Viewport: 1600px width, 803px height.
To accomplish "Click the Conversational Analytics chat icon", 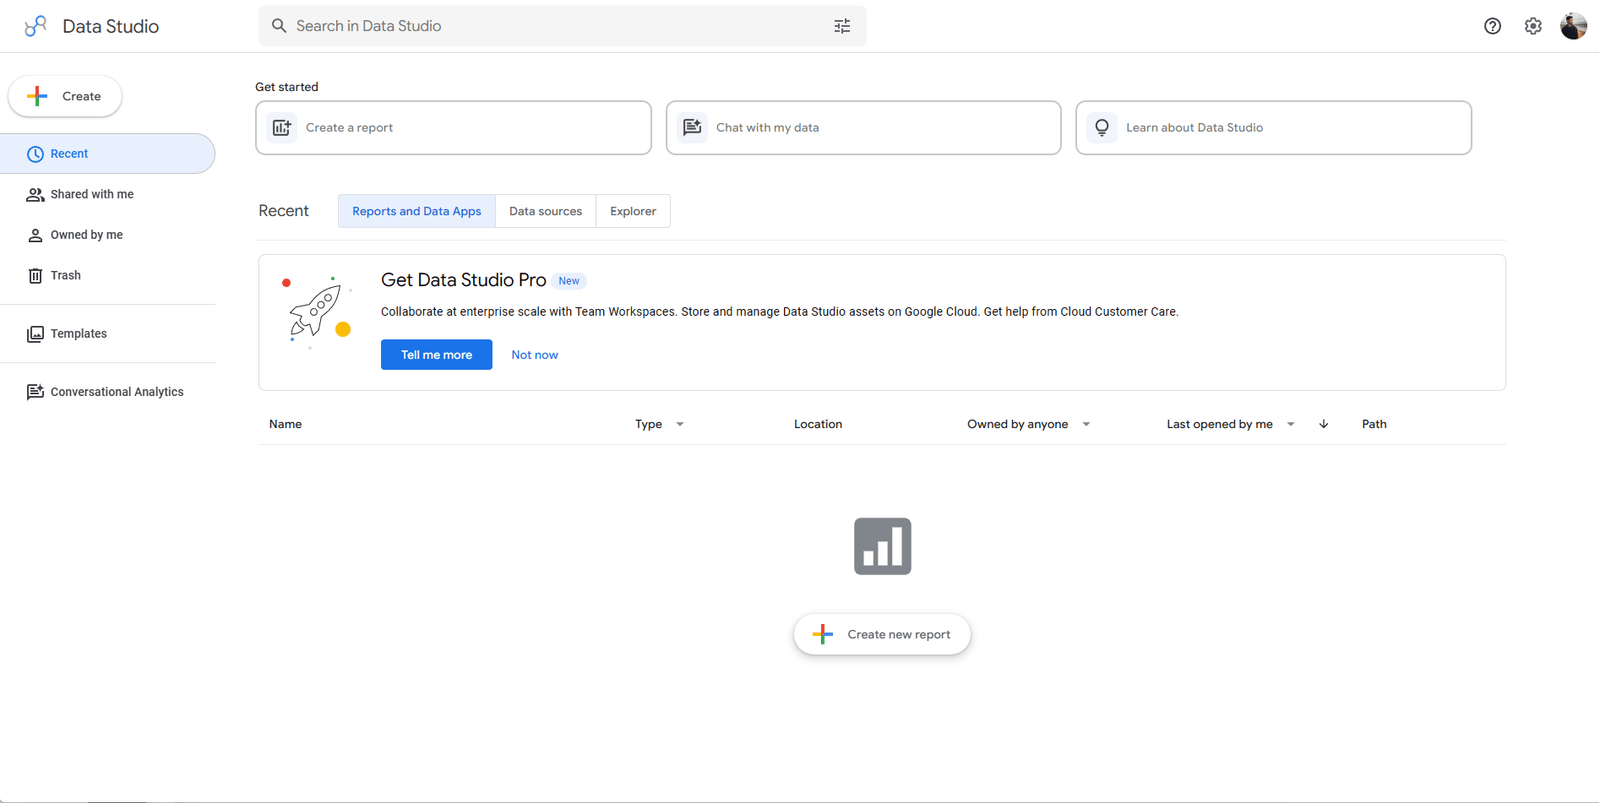I will 35,392.
